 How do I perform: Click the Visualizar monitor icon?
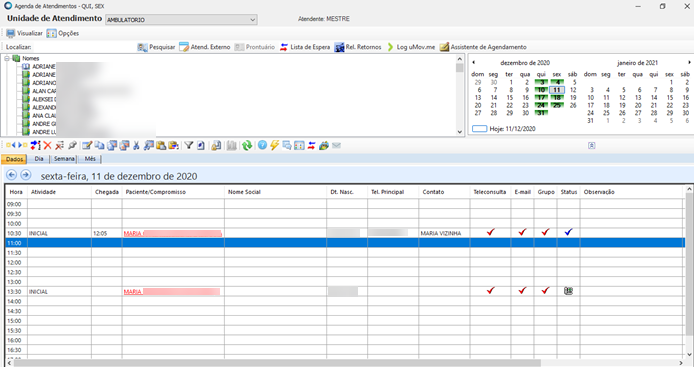tap(11, 33)
